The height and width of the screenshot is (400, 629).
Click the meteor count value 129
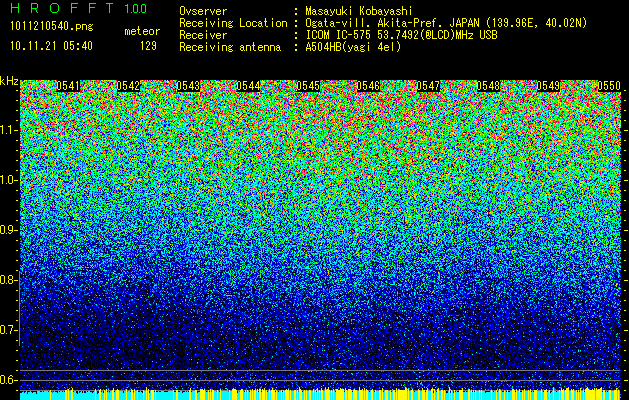pyautogui.click(x=148, y=46)
